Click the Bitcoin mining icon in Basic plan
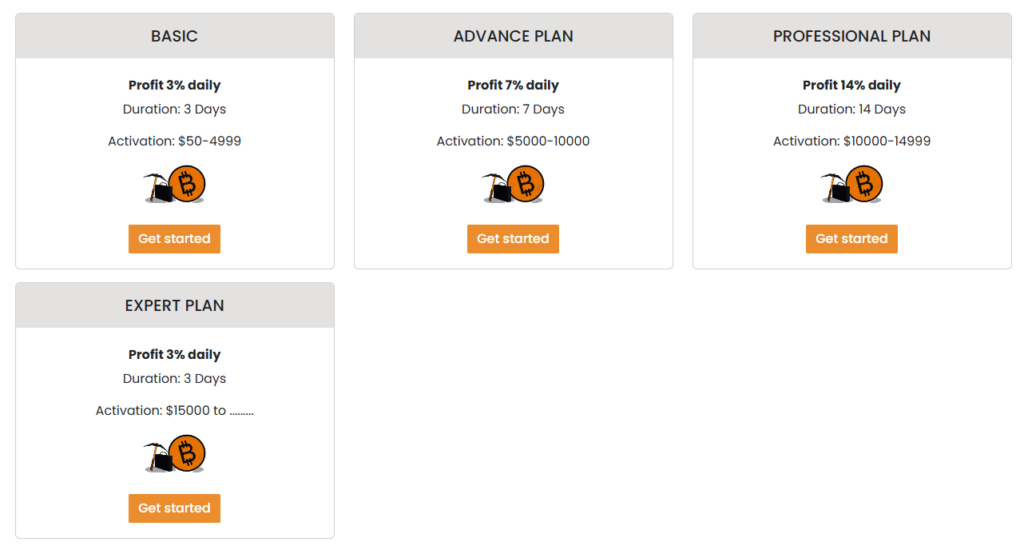 [x=175, y=185]
